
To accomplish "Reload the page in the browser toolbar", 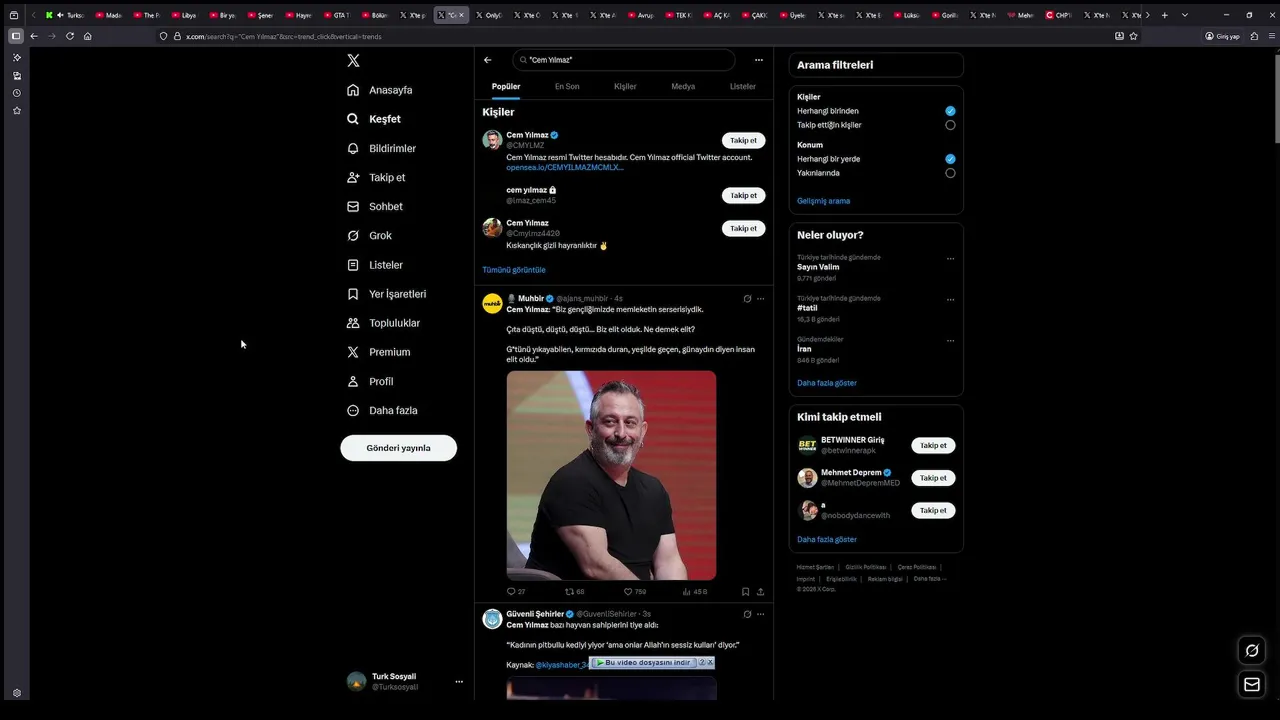I will coord(69,36).
